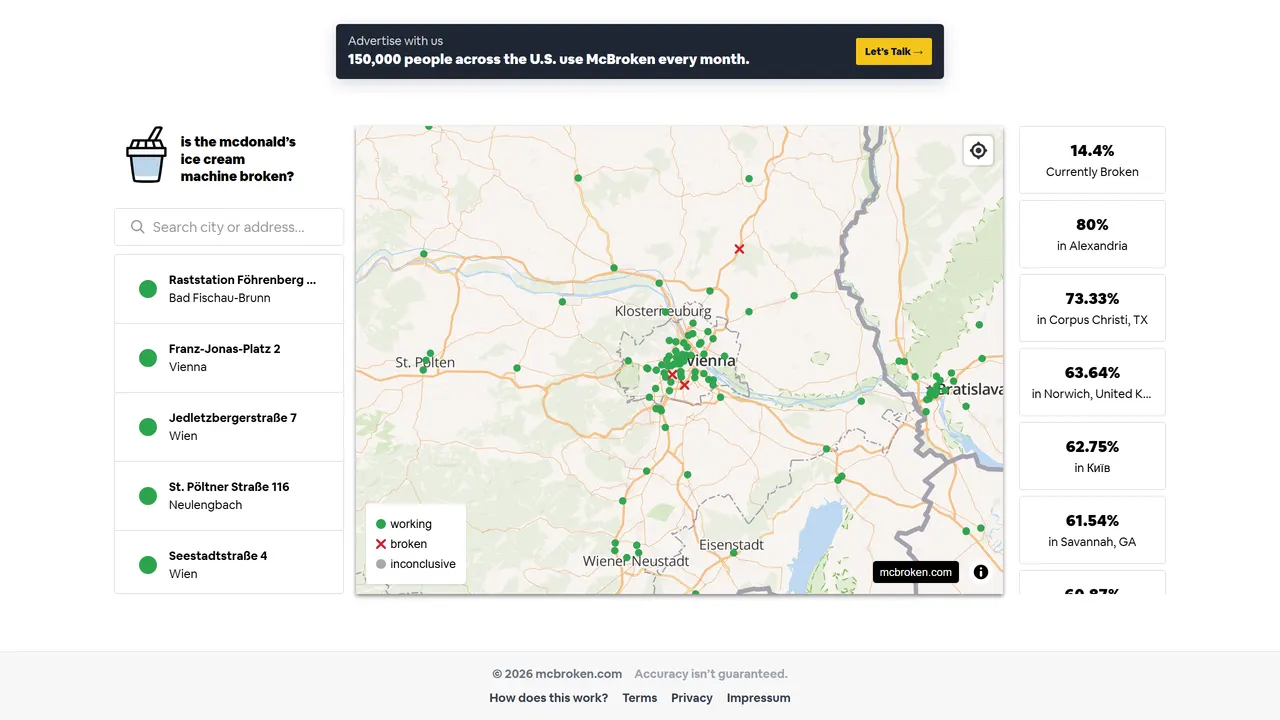This screenshot has height=720, width=1280.
Task: Click green working marker near Eisenstadt label
Action: (733, 551)
